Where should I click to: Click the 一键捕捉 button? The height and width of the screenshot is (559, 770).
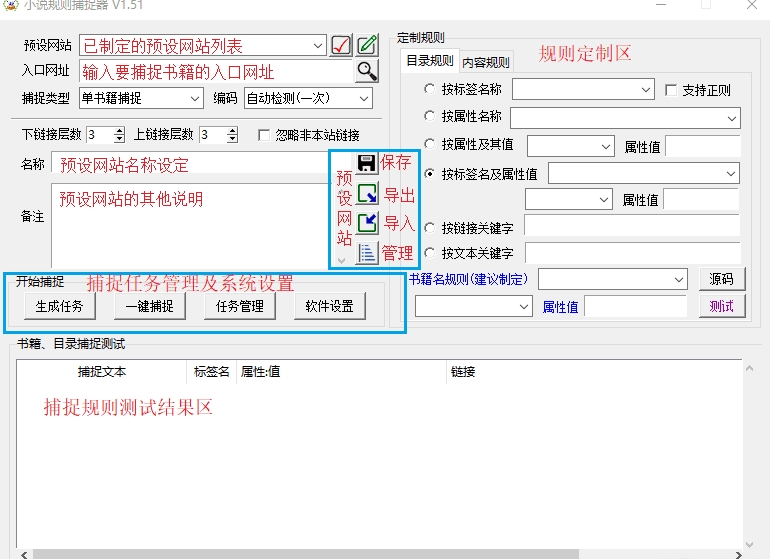(x=150, y=307)
